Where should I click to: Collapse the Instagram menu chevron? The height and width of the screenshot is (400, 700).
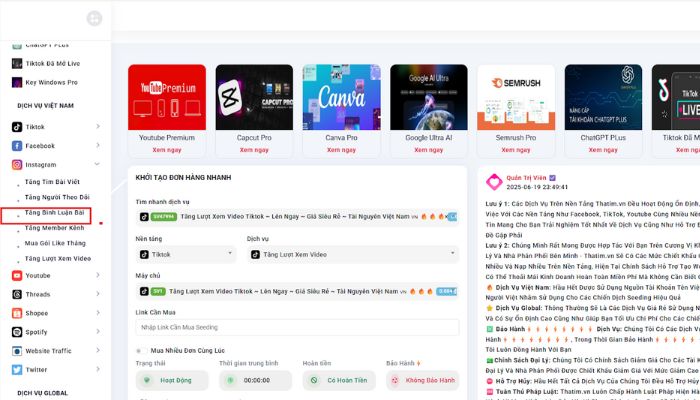[97, 164]
